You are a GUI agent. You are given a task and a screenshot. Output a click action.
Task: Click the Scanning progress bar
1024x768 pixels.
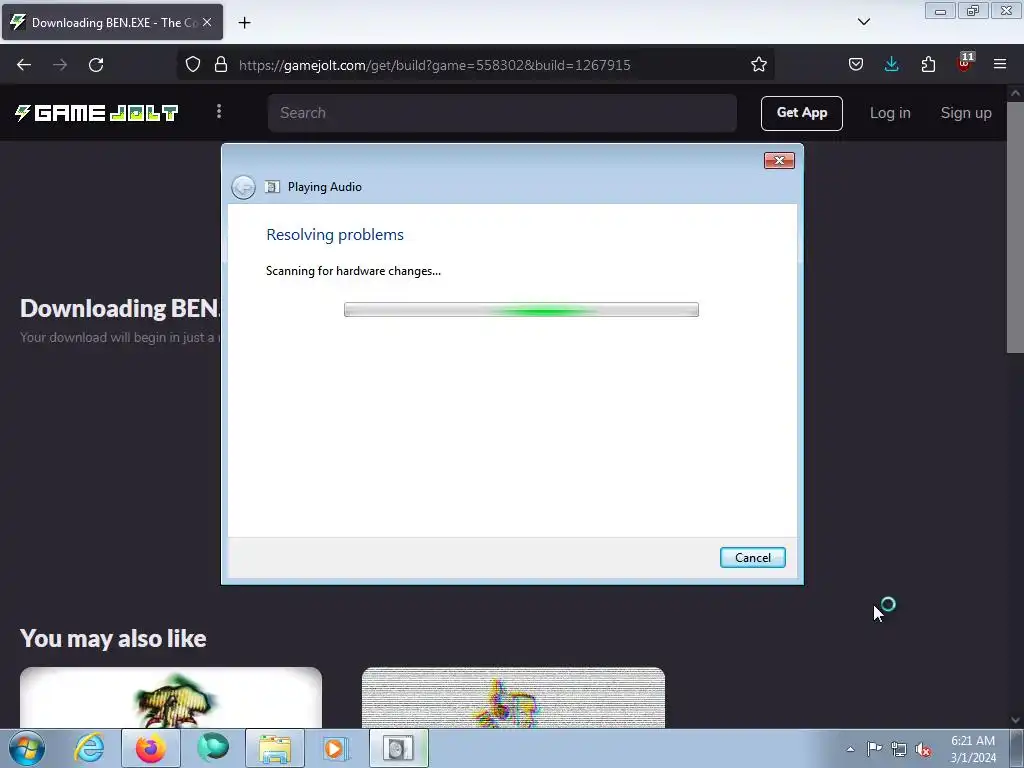(x=521, y=310)
